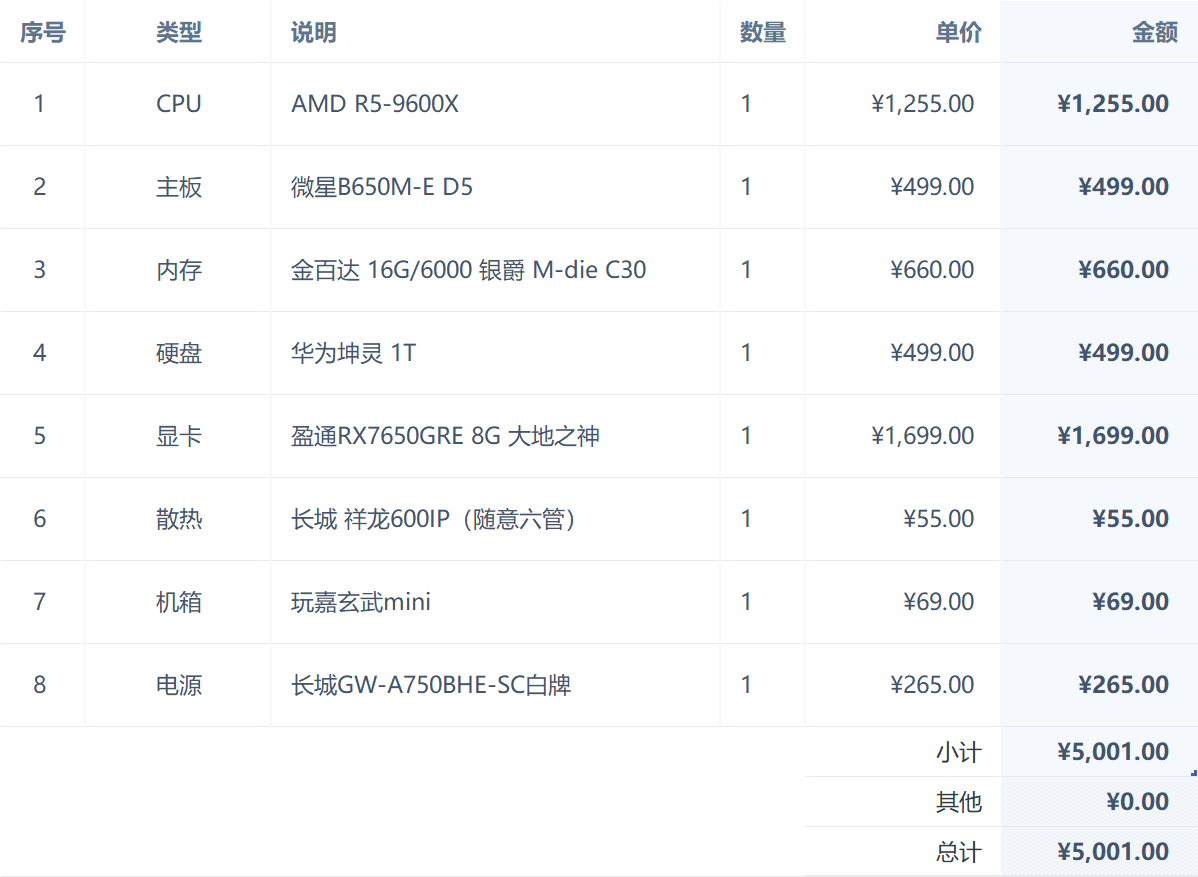Click the 总计 total amount value
Screen dimensions: 1198x877
pos(1112,852)
